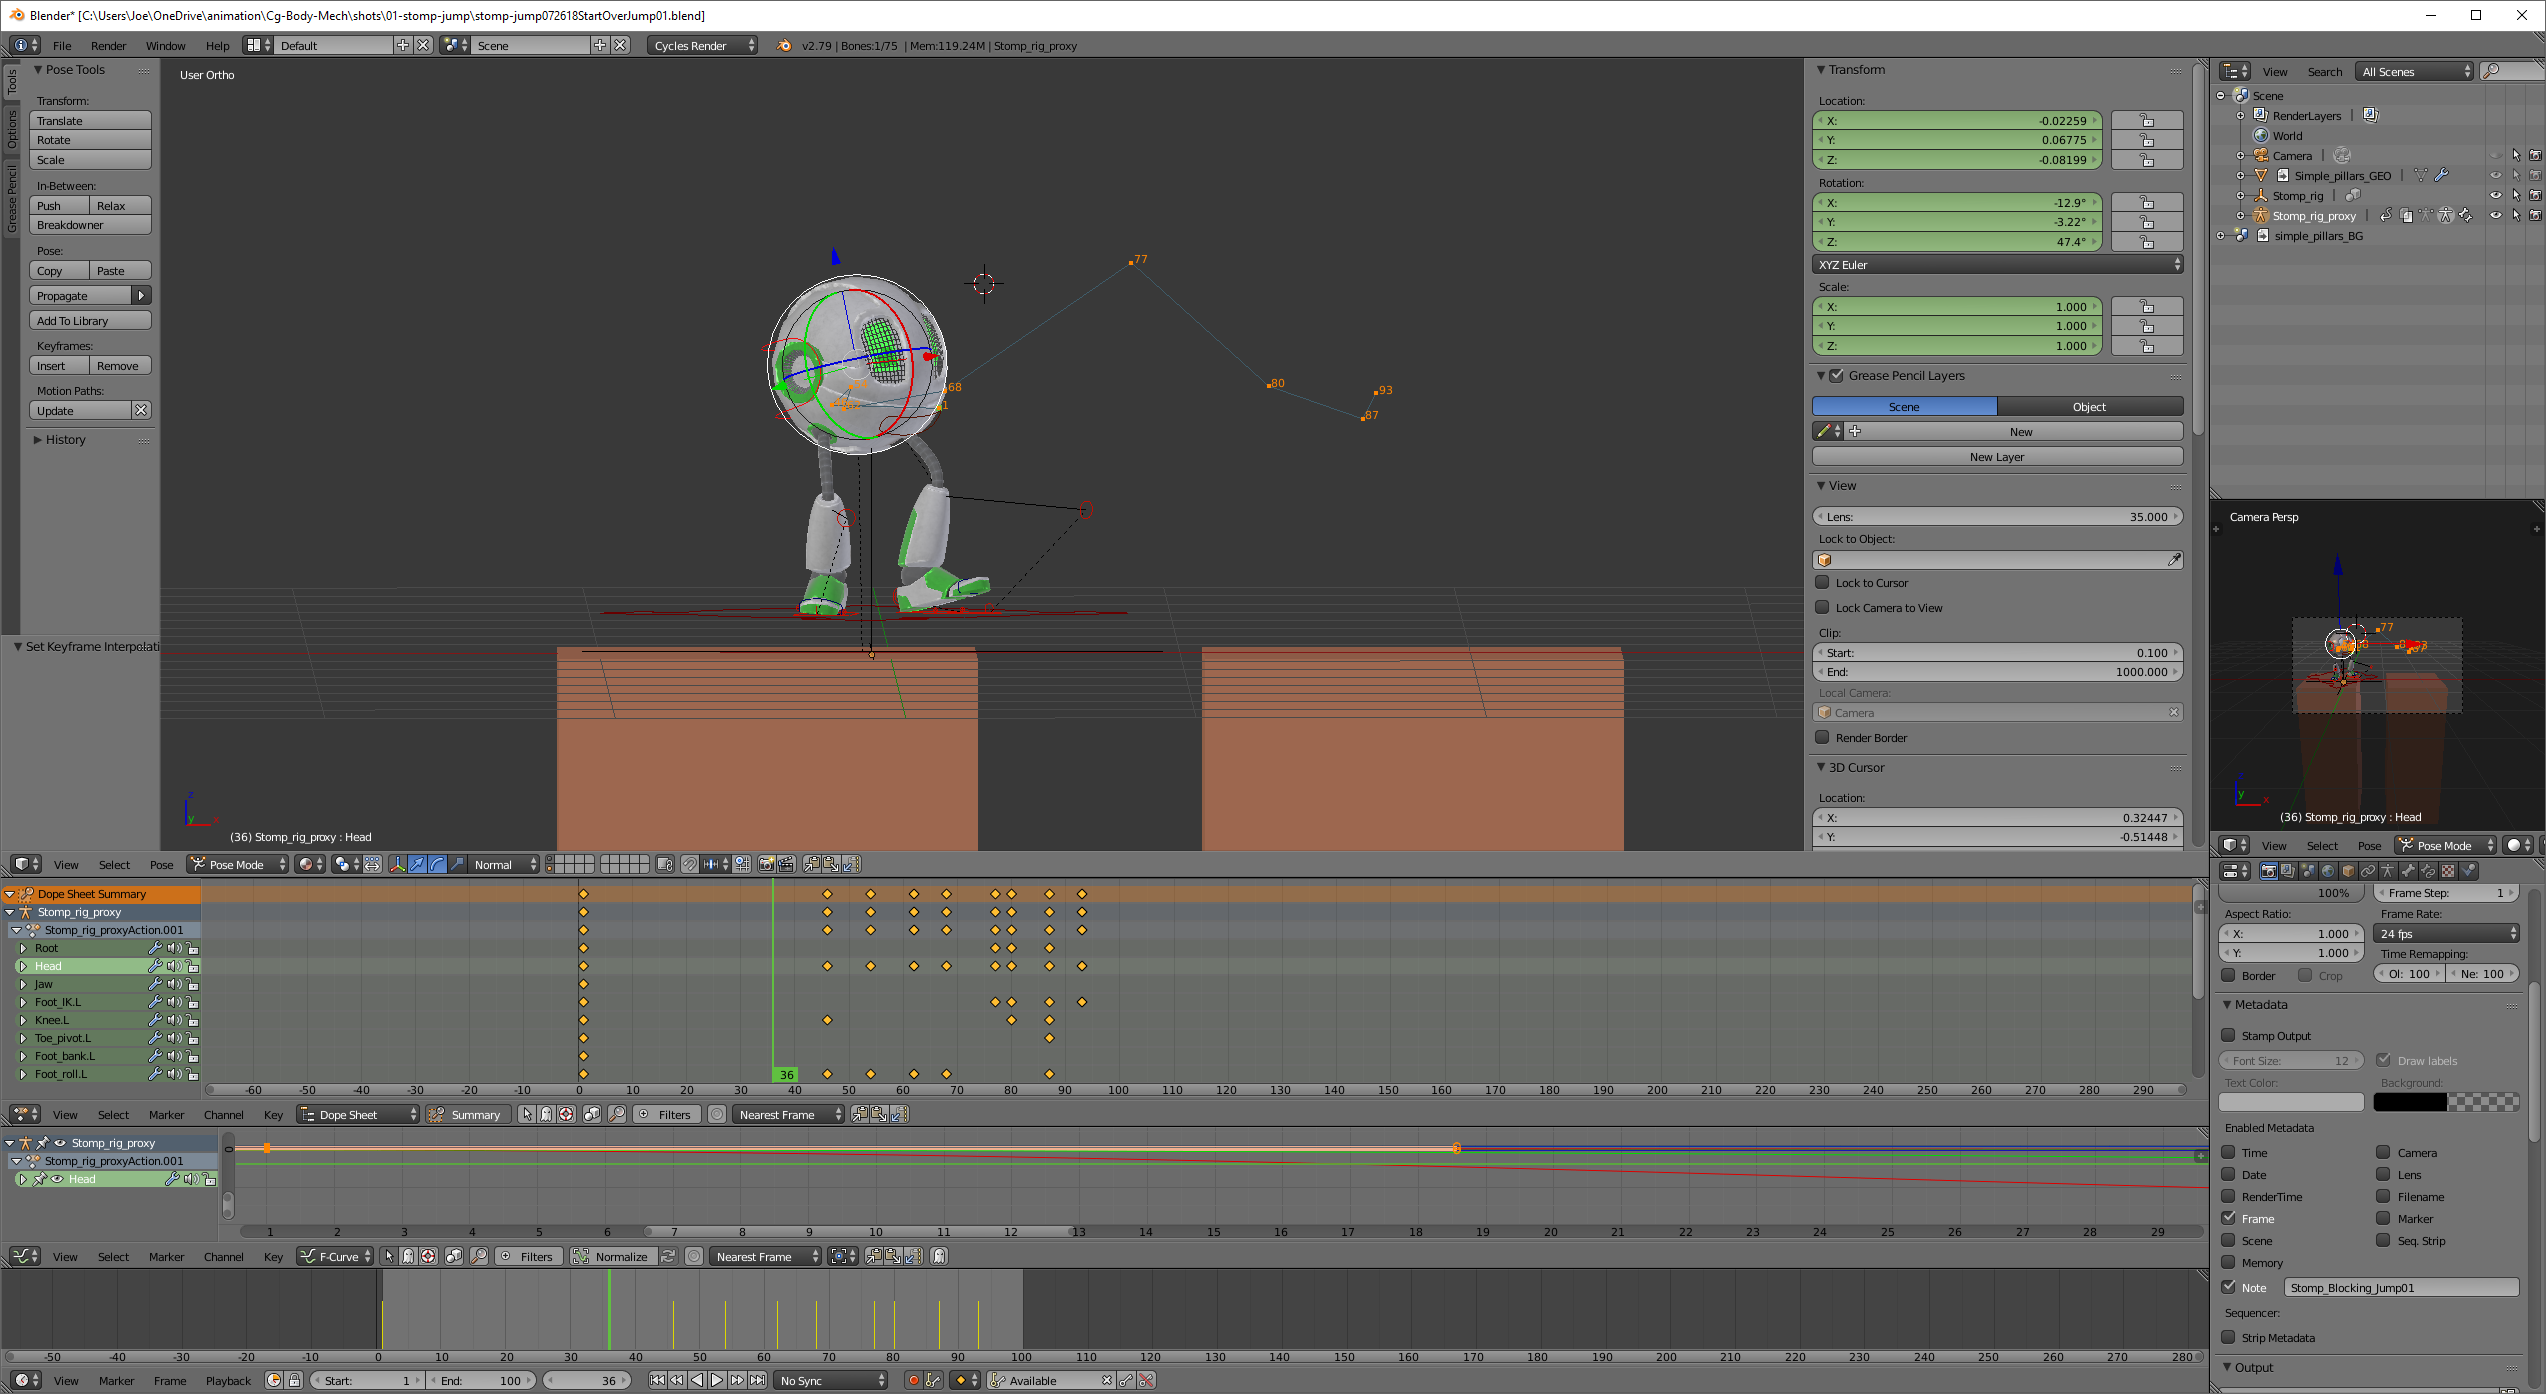
Task: Expand the History panel
Action: 64,440
